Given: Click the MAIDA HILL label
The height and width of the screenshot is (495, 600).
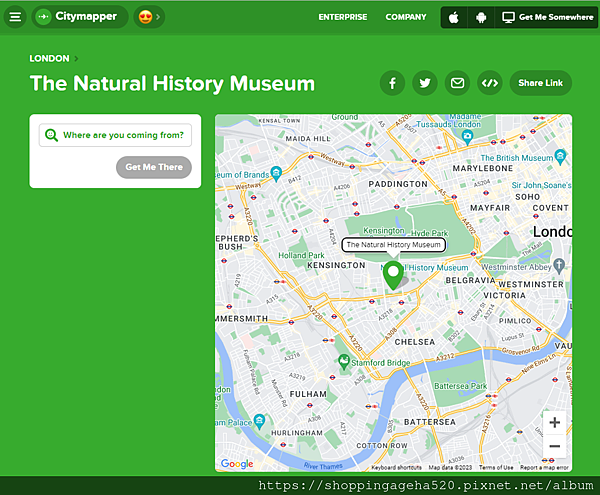Looking at the screenshot, I should [x=308, y=138].
